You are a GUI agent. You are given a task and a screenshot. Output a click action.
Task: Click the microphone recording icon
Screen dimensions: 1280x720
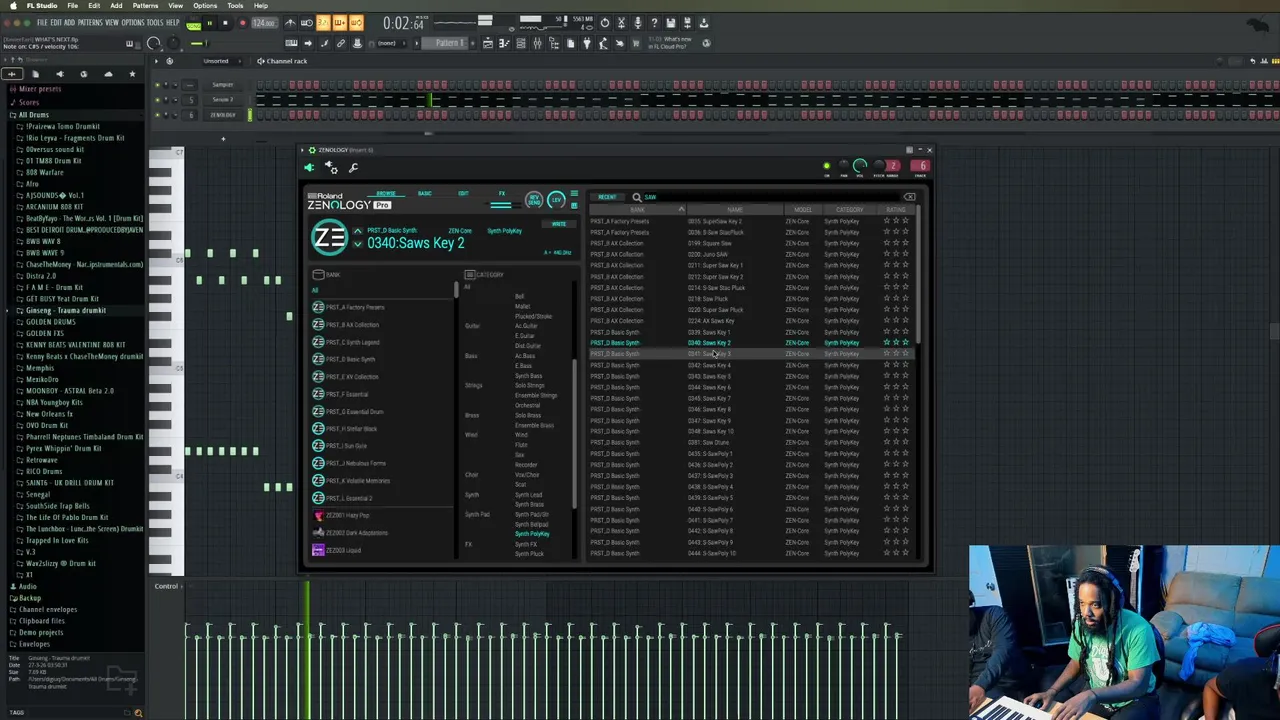637,22
